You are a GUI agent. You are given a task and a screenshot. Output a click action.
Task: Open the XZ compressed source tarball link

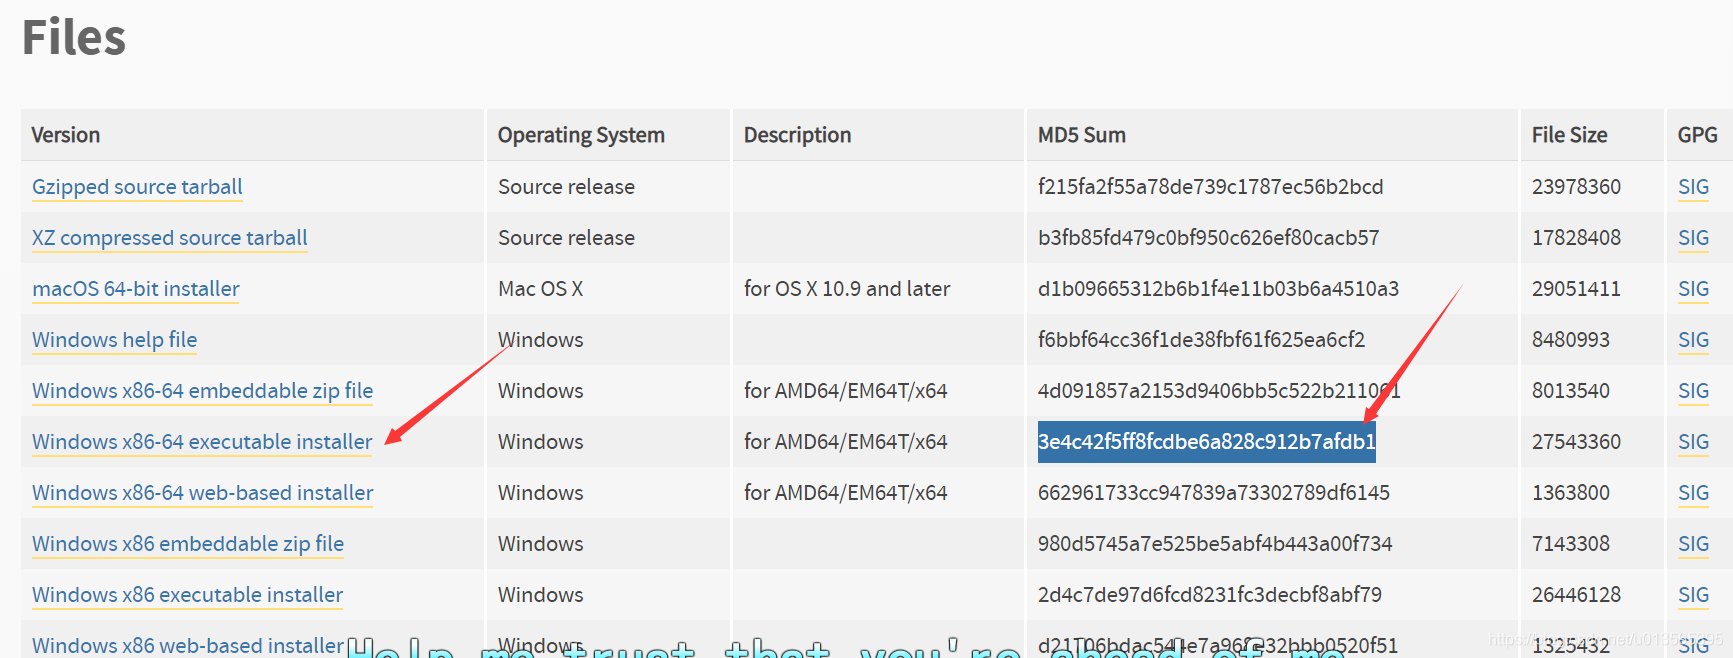(170, 238)
